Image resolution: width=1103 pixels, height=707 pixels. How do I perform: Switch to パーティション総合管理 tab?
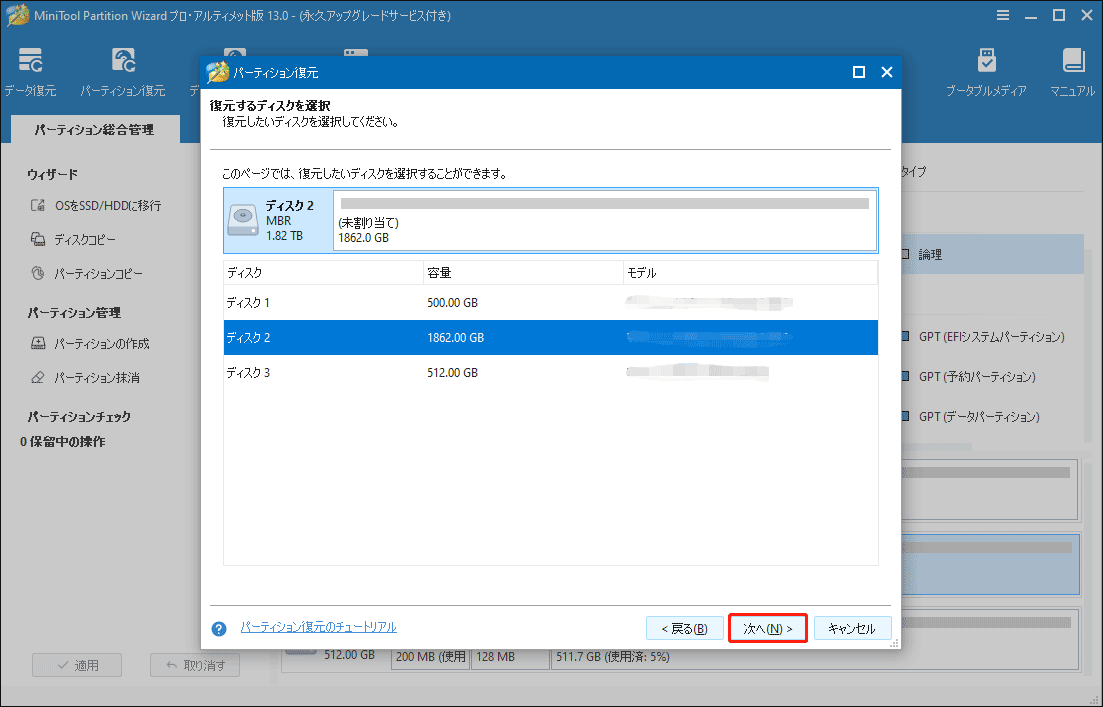coord(95,129)
